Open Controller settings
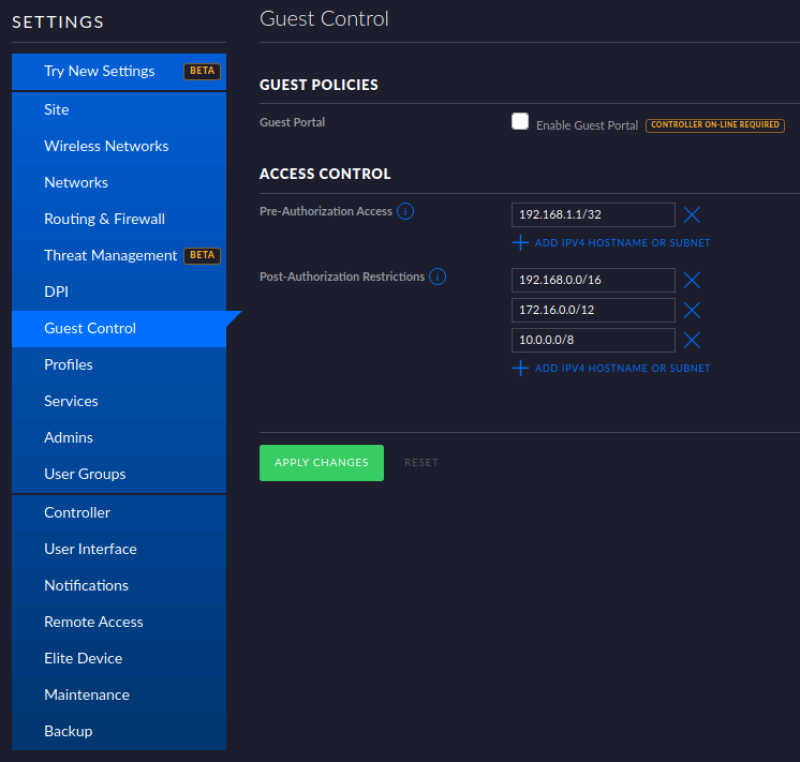800x762 pixels. click(x=119, y=513)
